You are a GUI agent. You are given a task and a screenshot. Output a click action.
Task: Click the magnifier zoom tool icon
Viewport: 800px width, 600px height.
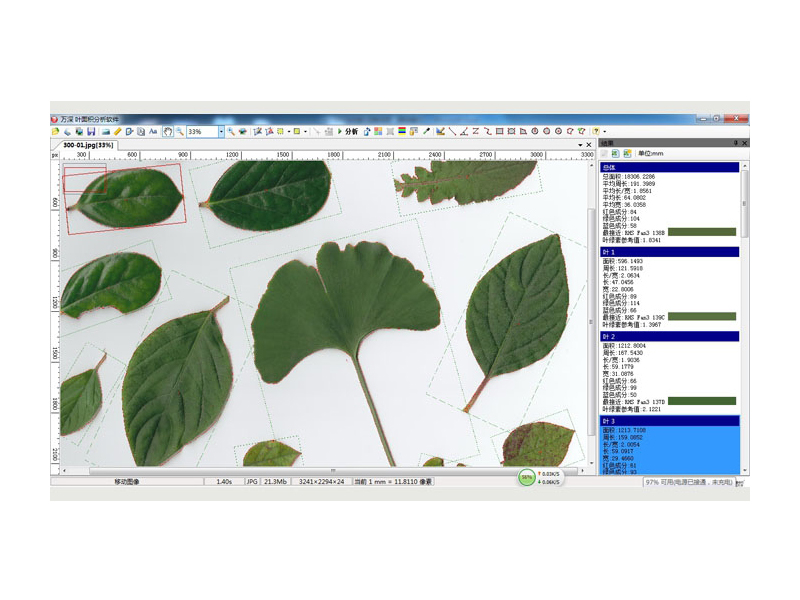179,131
